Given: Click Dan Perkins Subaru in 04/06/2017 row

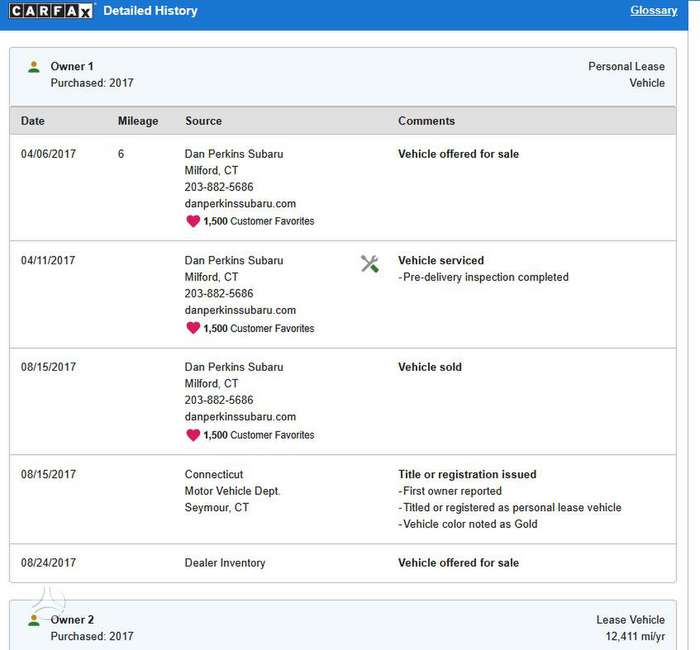Looking at the screenshot, I should 234,154.
